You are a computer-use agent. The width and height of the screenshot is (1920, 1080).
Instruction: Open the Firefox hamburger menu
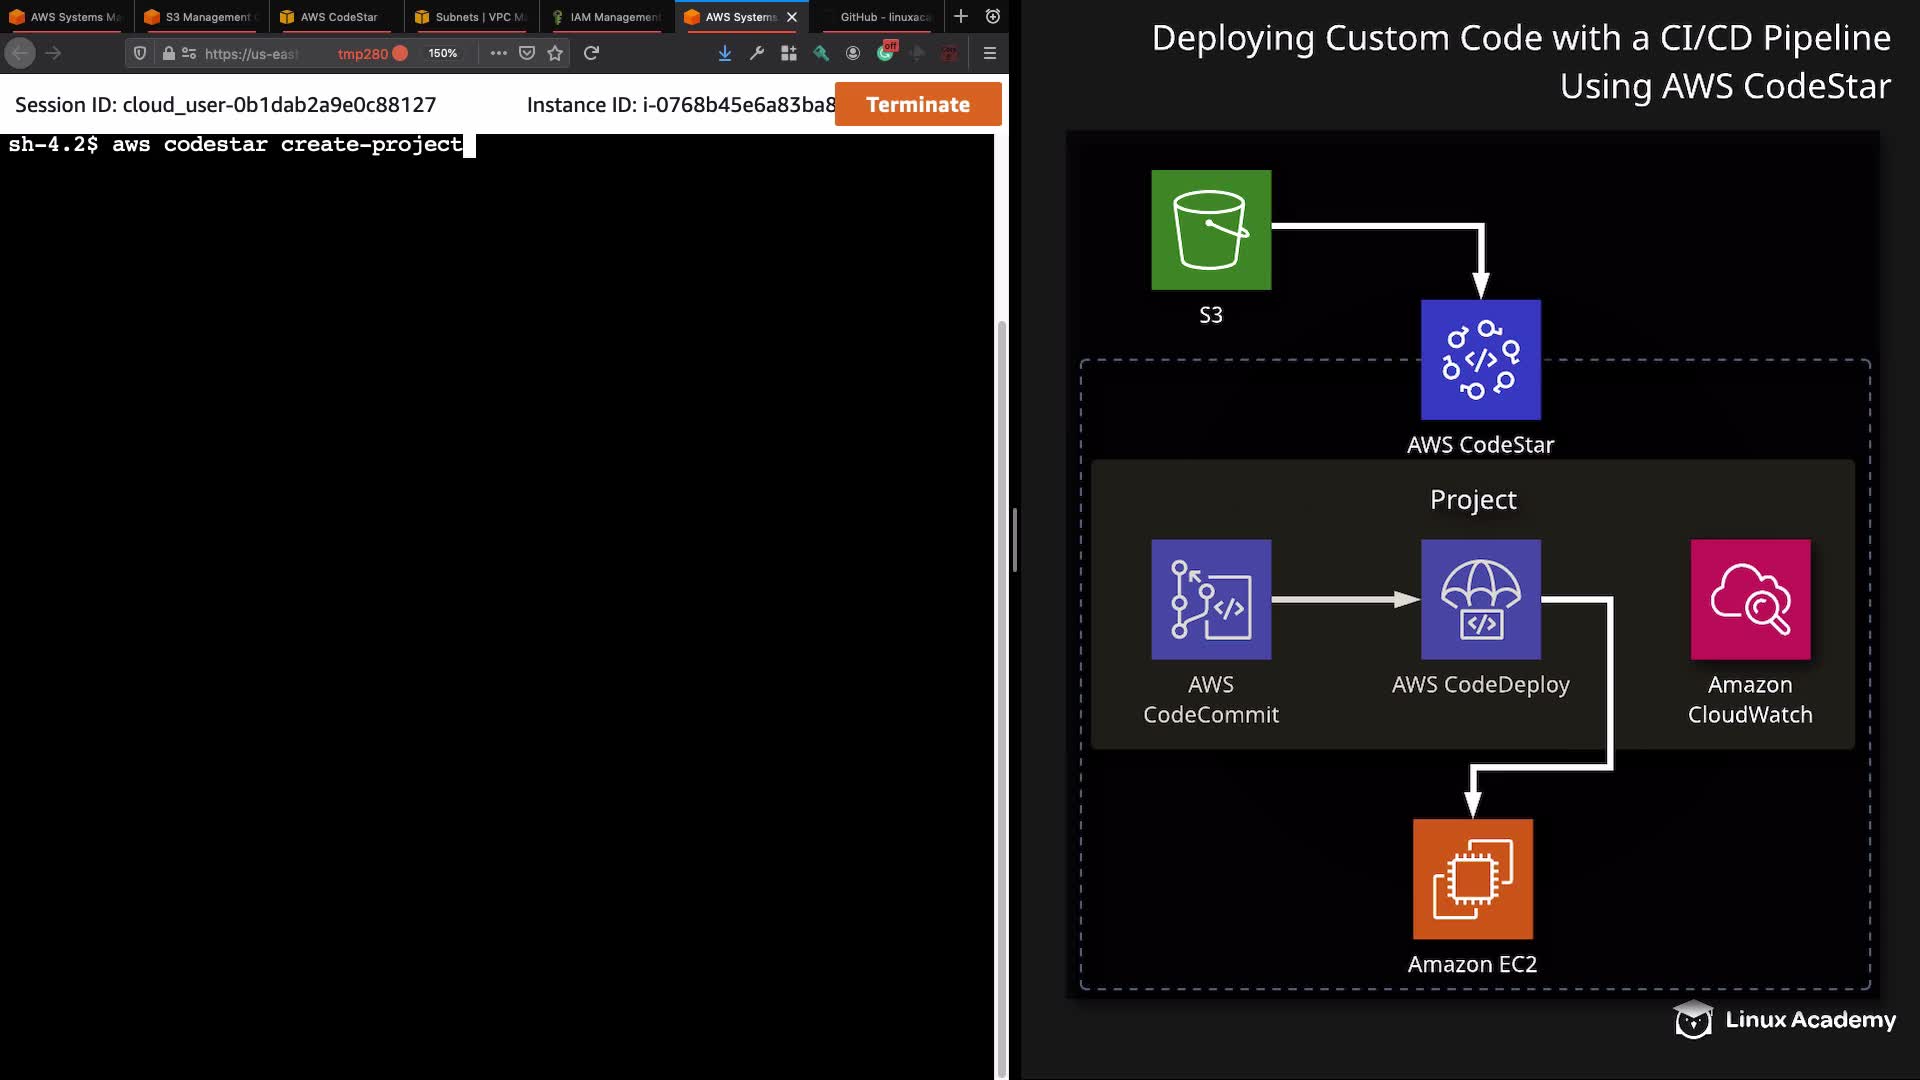coord(990,53)
